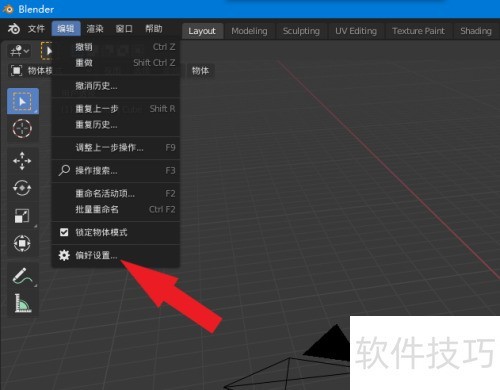Open the editor type dropdown

pyautogui.click(x=20, y=51)
